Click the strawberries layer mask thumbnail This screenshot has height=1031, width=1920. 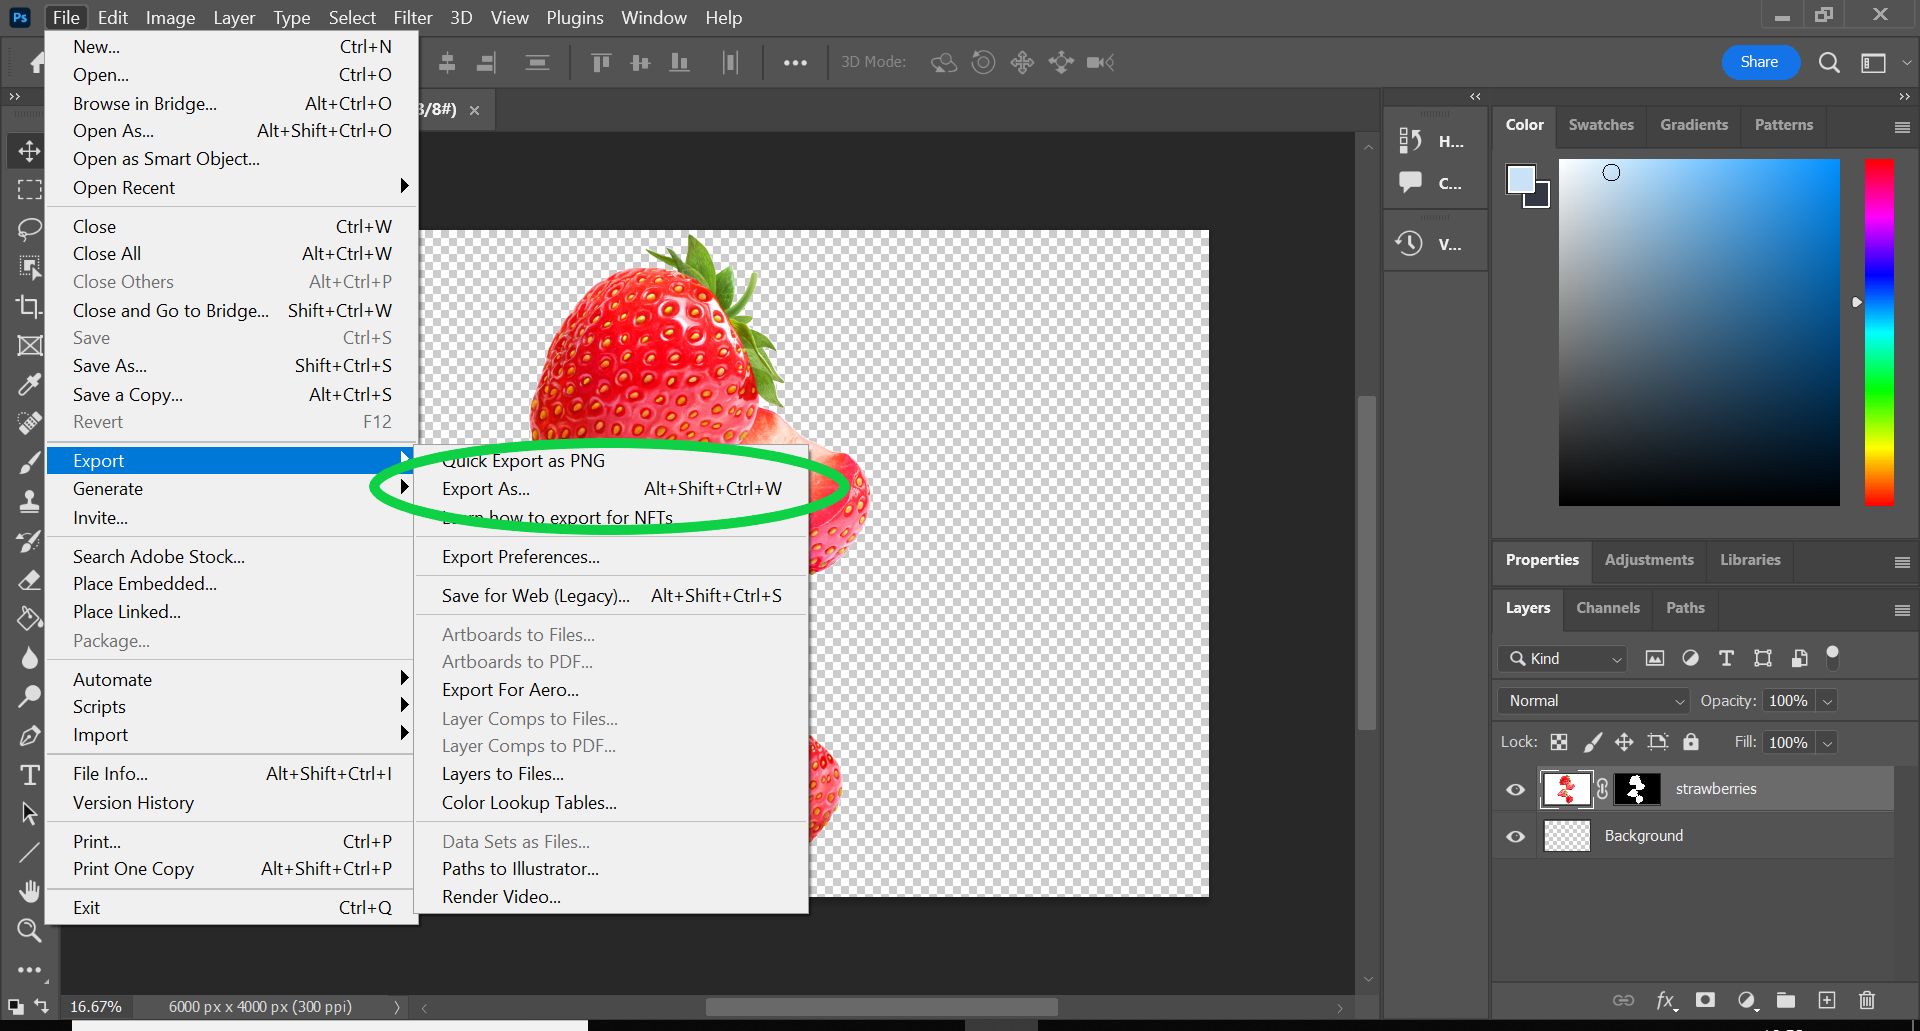tap(1637, 789)
